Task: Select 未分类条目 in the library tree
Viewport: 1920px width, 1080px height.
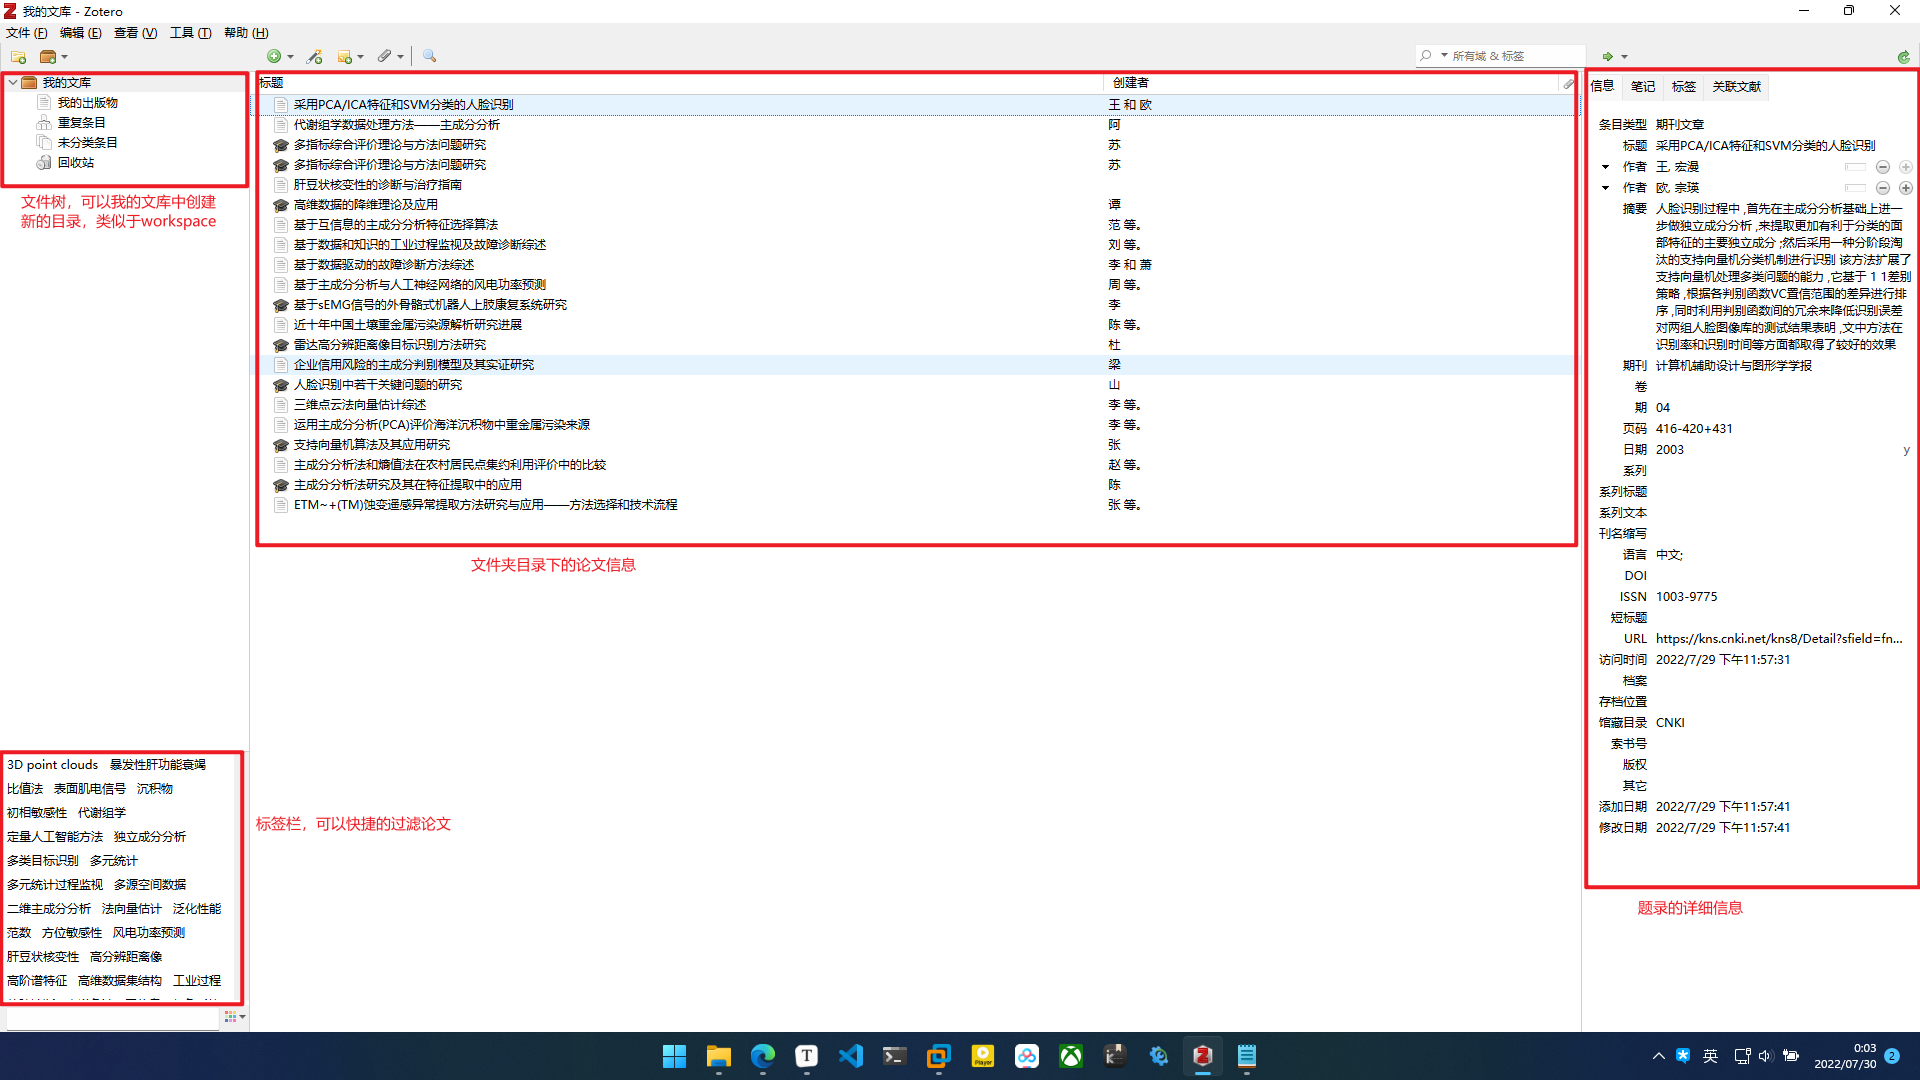Action: click(87, 143)
